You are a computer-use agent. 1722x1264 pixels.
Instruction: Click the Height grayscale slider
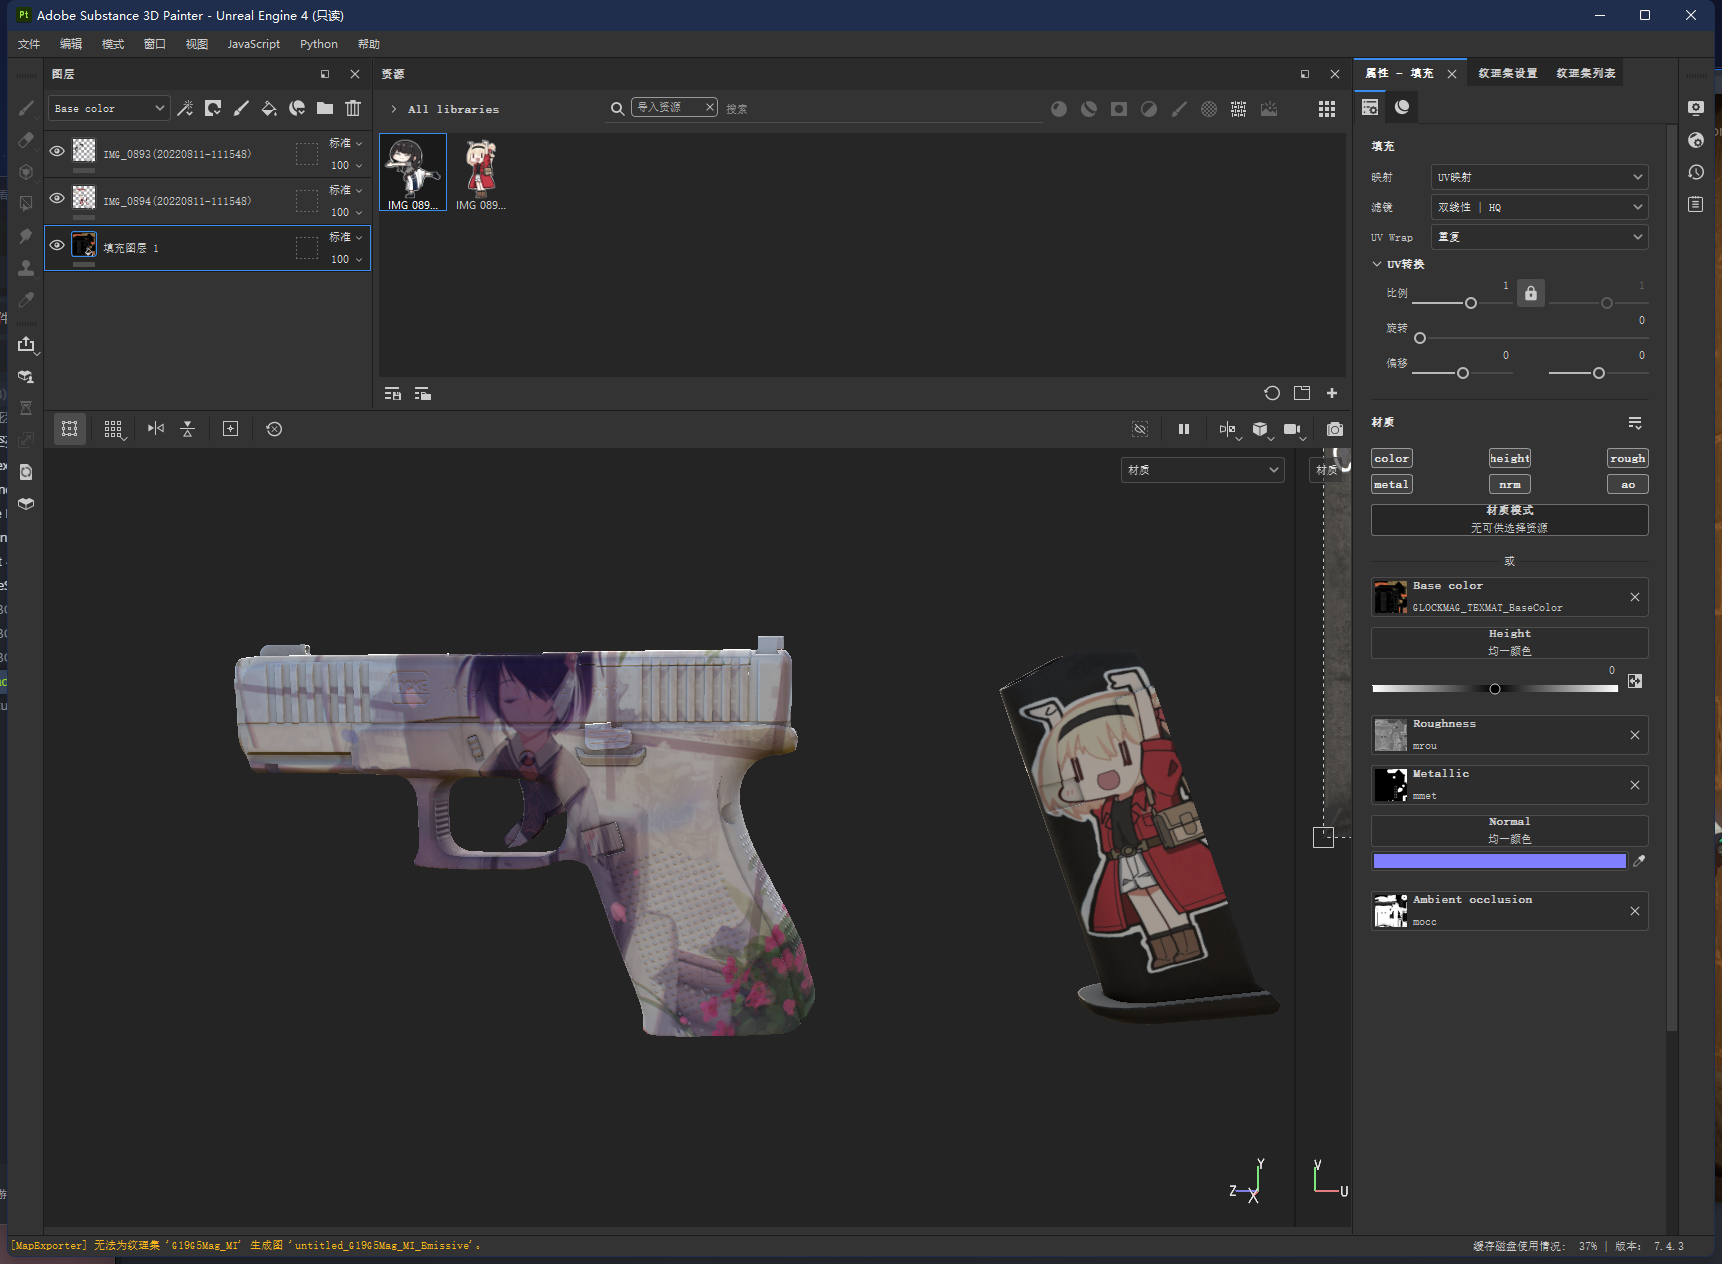click(1495, 688)
